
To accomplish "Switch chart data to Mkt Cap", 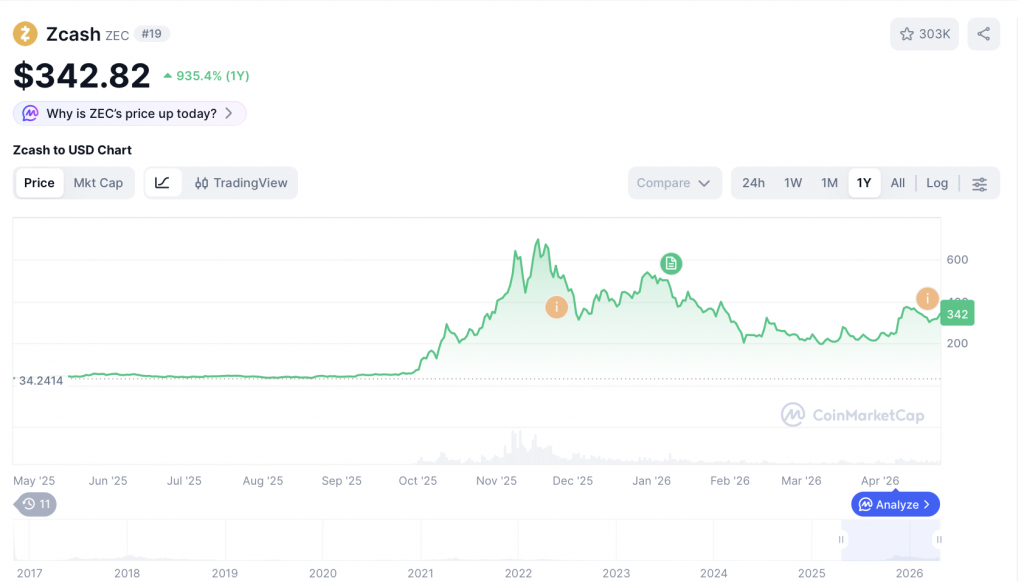I will [x=98, y=183].
